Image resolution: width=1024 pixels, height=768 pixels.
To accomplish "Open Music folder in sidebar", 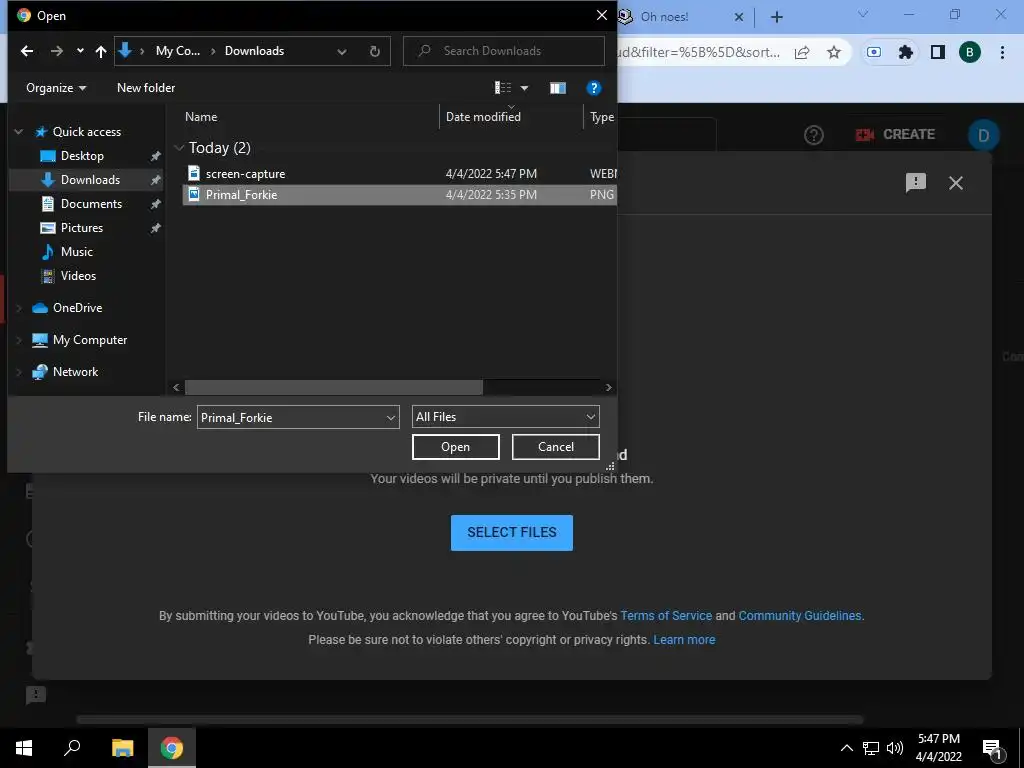I will (x=76, y=251).
